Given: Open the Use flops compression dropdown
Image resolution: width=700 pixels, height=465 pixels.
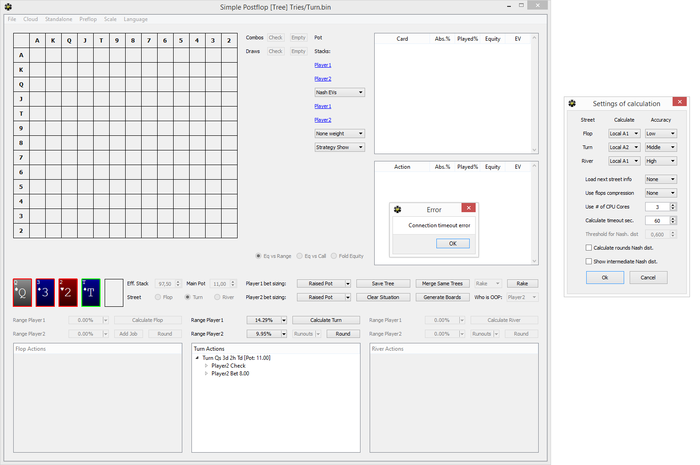Looking at the screenshot, I should pyautogui.click(x=661, y=193).
